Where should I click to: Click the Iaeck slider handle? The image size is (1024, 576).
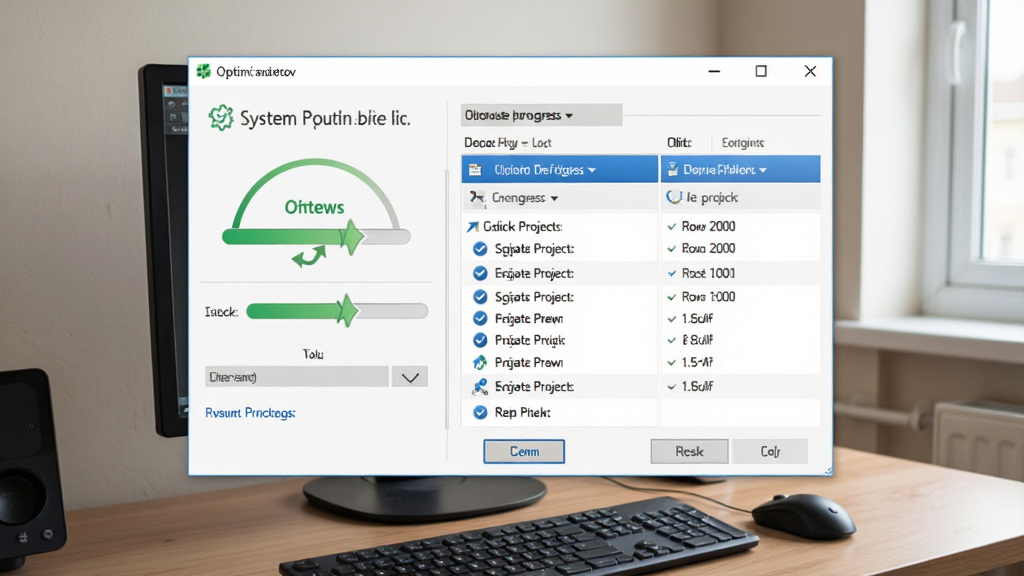(347, 311)
